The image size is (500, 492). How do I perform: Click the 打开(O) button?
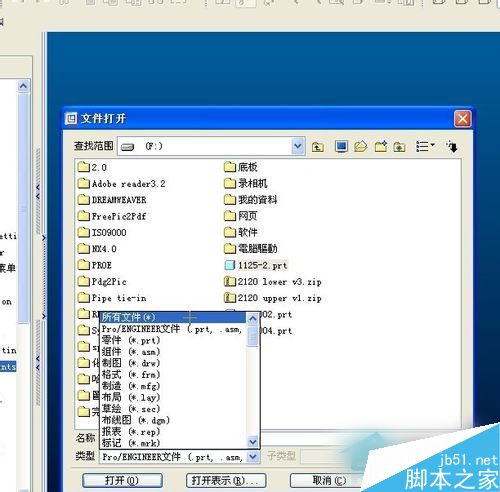click(122, 480)
